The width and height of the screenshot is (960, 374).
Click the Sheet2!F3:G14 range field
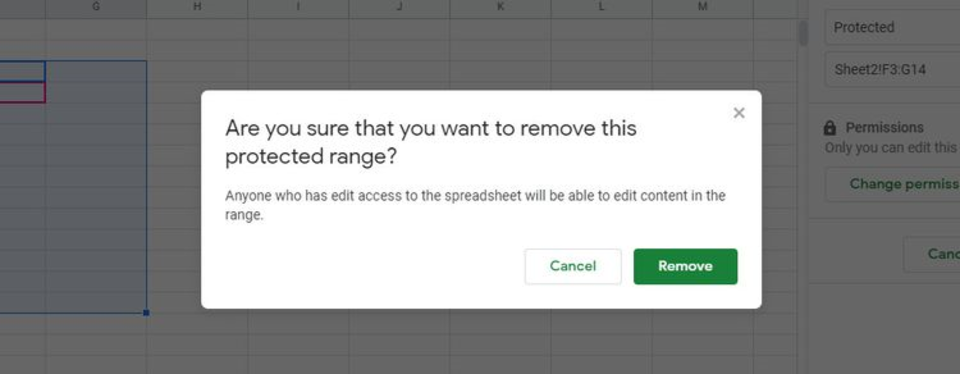point(894,69)
